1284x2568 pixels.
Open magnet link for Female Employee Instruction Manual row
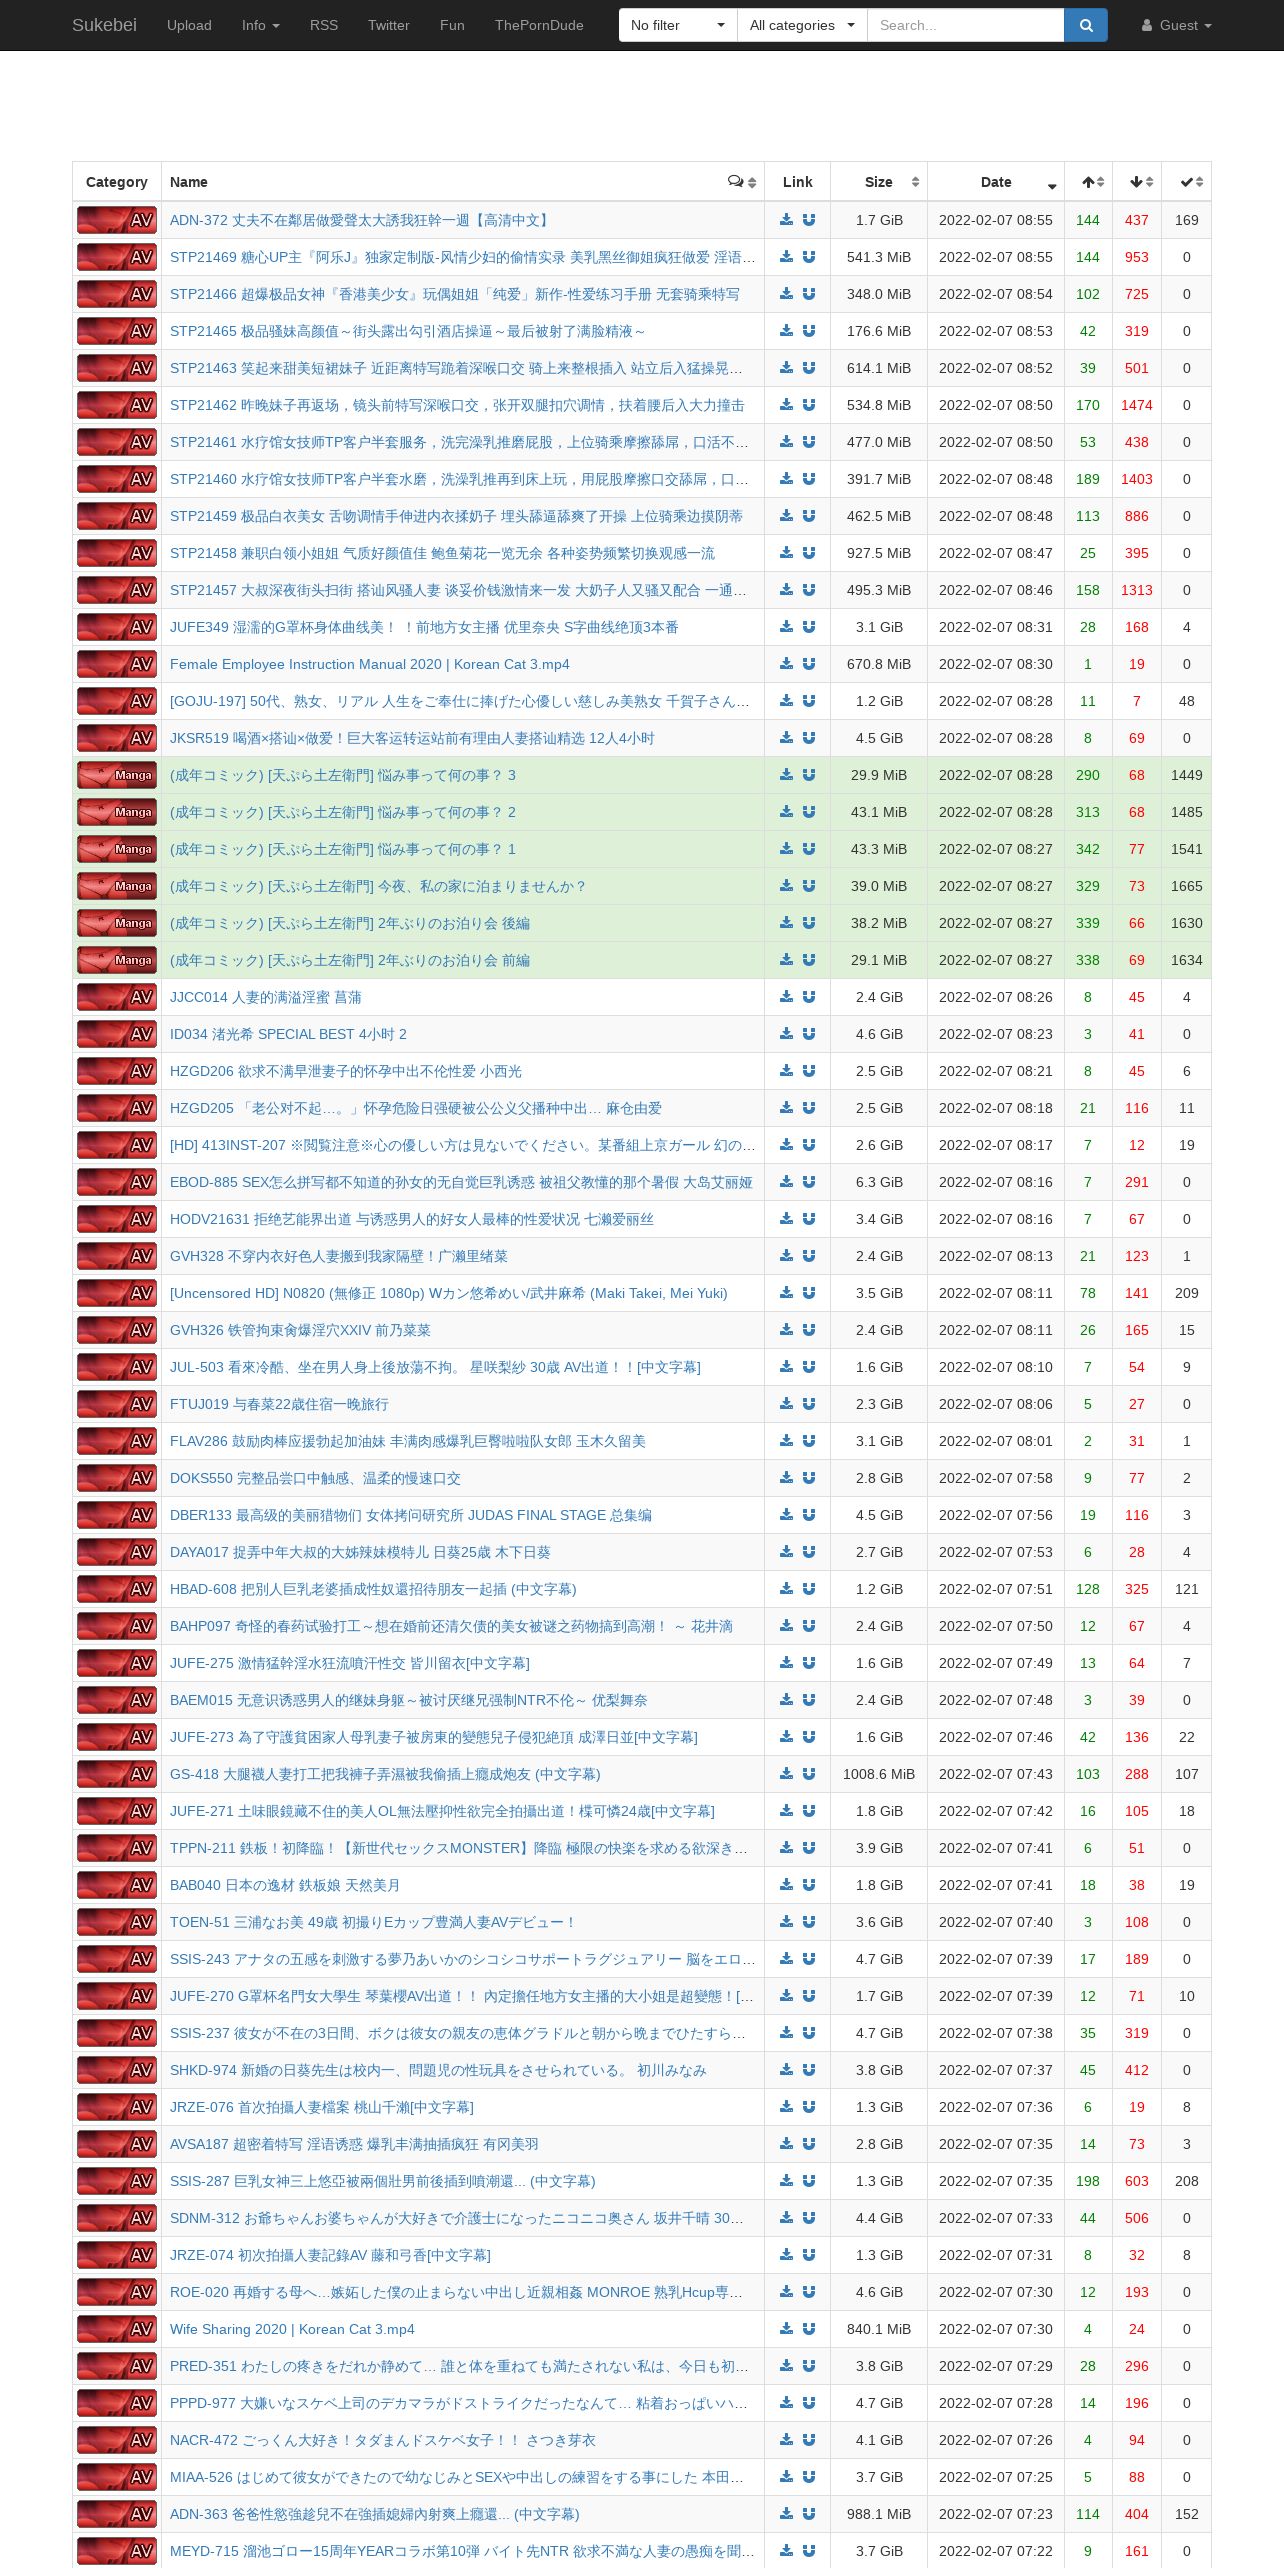tap(808, 664)
